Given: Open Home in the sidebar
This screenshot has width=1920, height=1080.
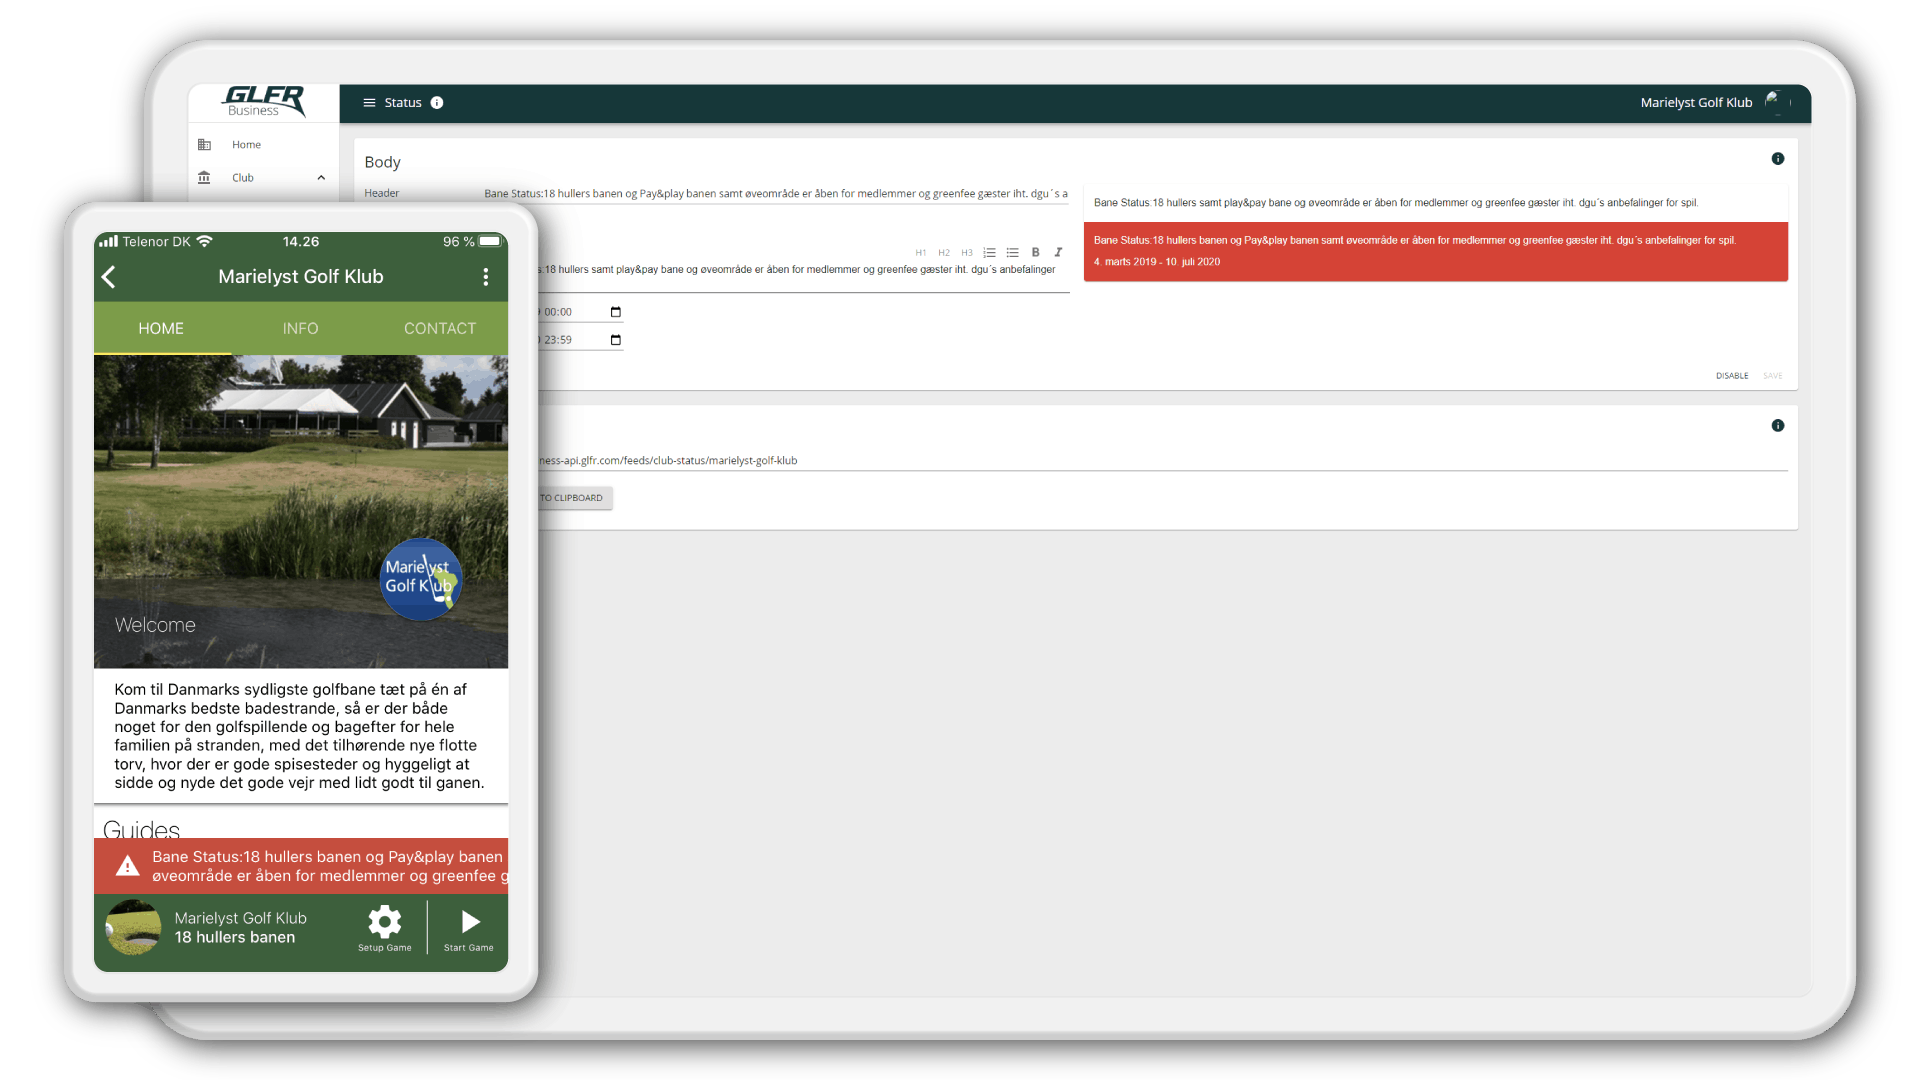Looking at the screenshot, I should [246, 145].
